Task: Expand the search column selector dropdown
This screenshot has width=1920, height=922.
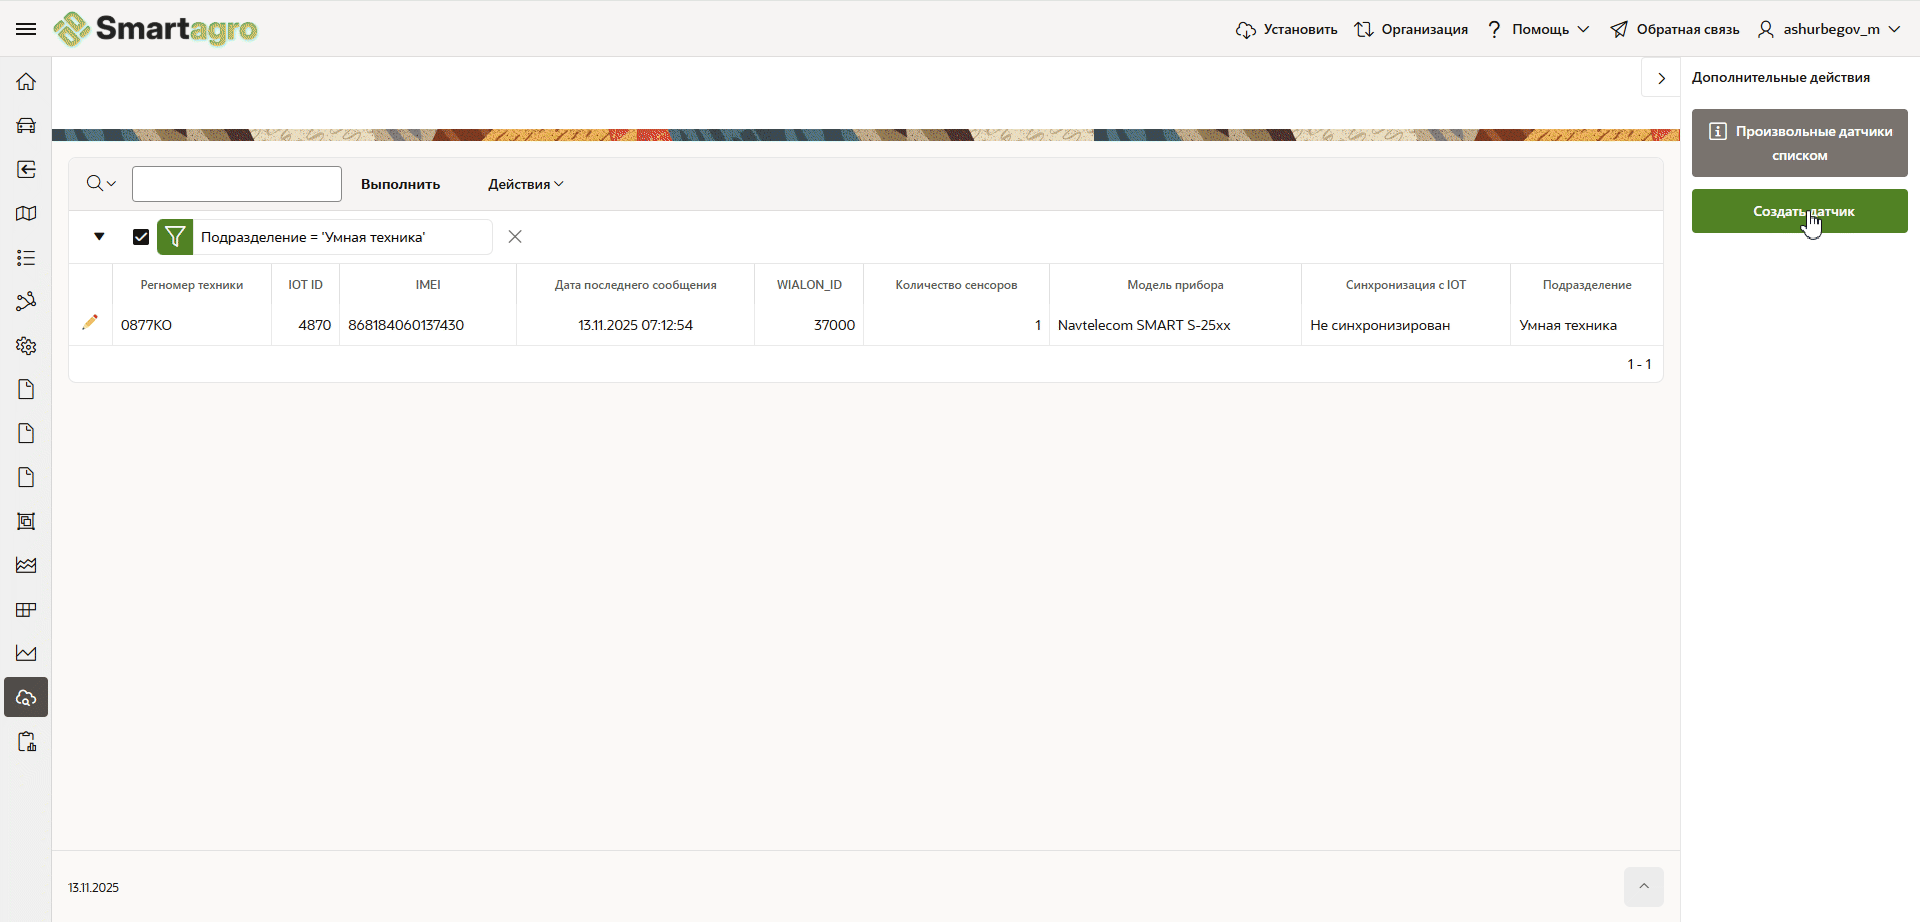Action: tap(101, 184)
